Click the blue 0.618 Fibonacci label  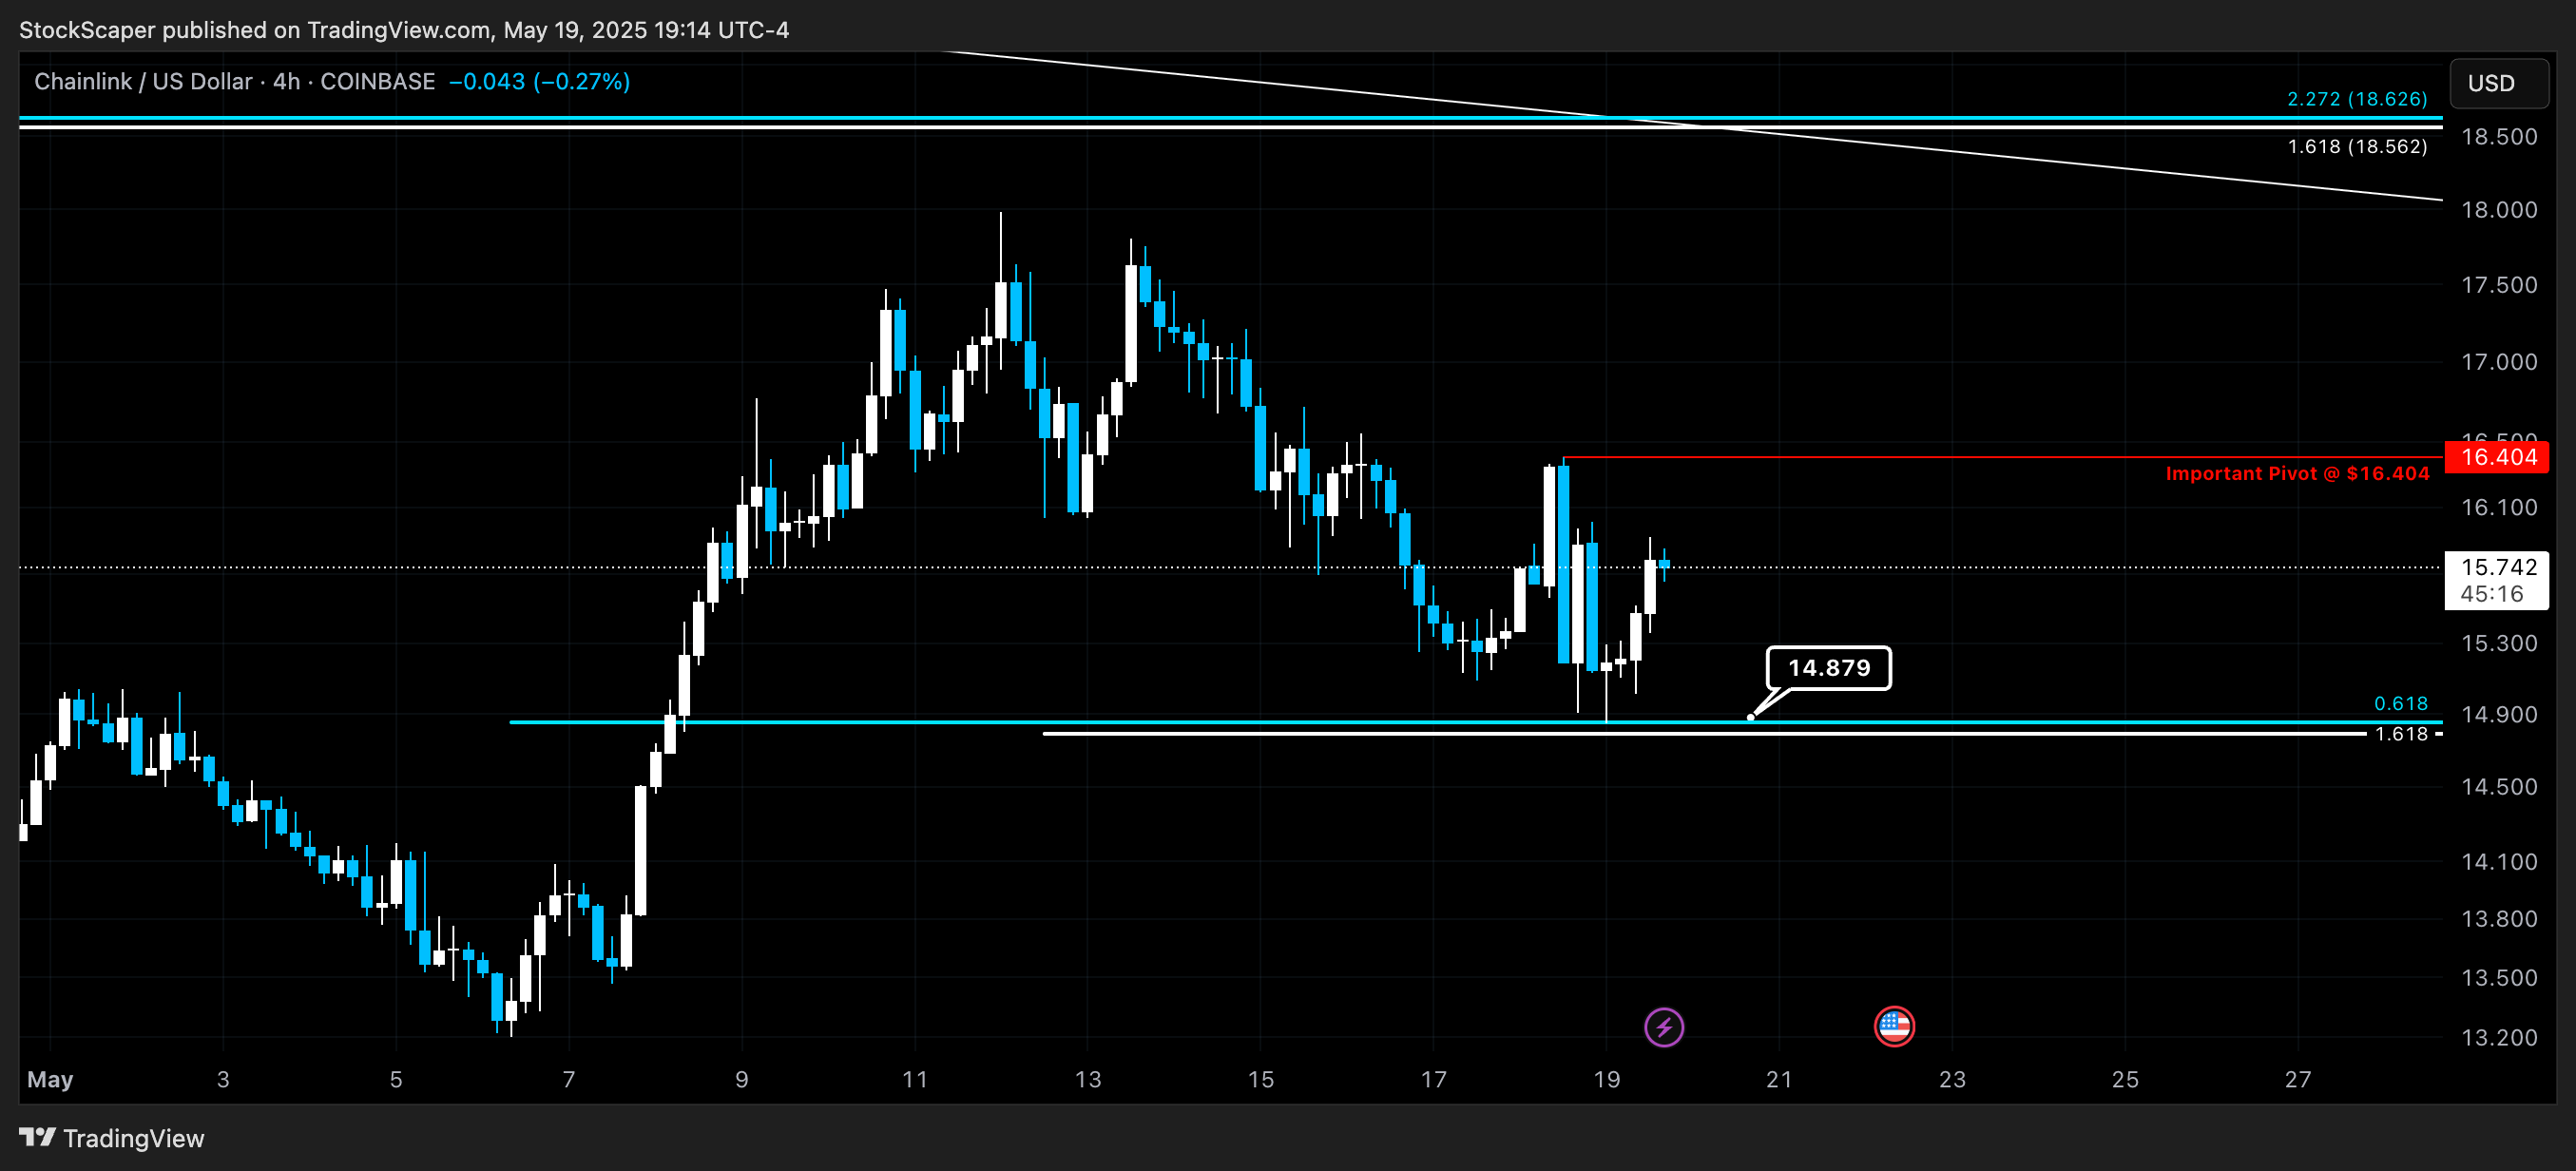(2401, 704)
